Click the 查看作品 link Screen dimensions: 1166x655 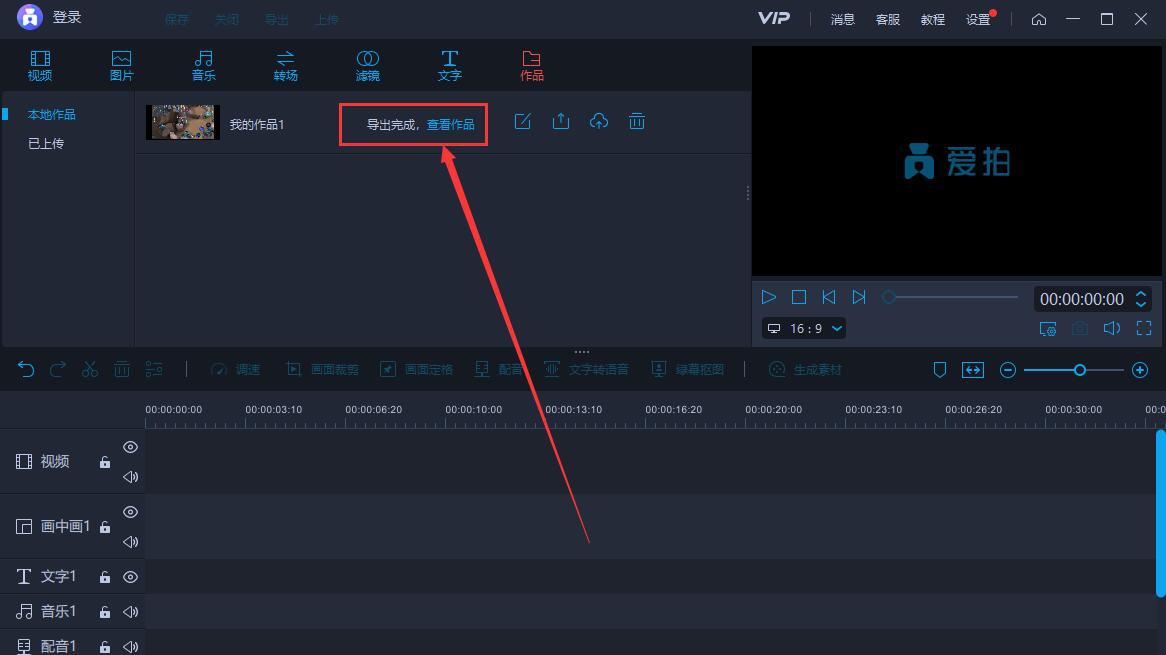450,124
